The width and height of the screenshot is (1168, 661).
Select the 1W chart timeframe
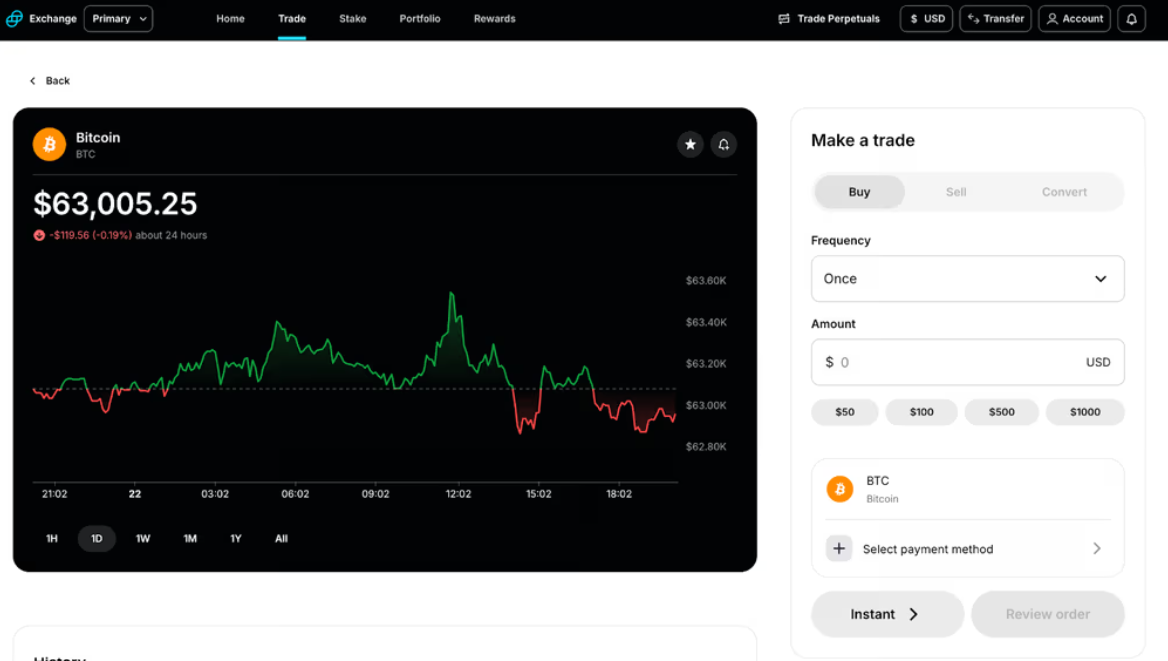tap(143, 538)
